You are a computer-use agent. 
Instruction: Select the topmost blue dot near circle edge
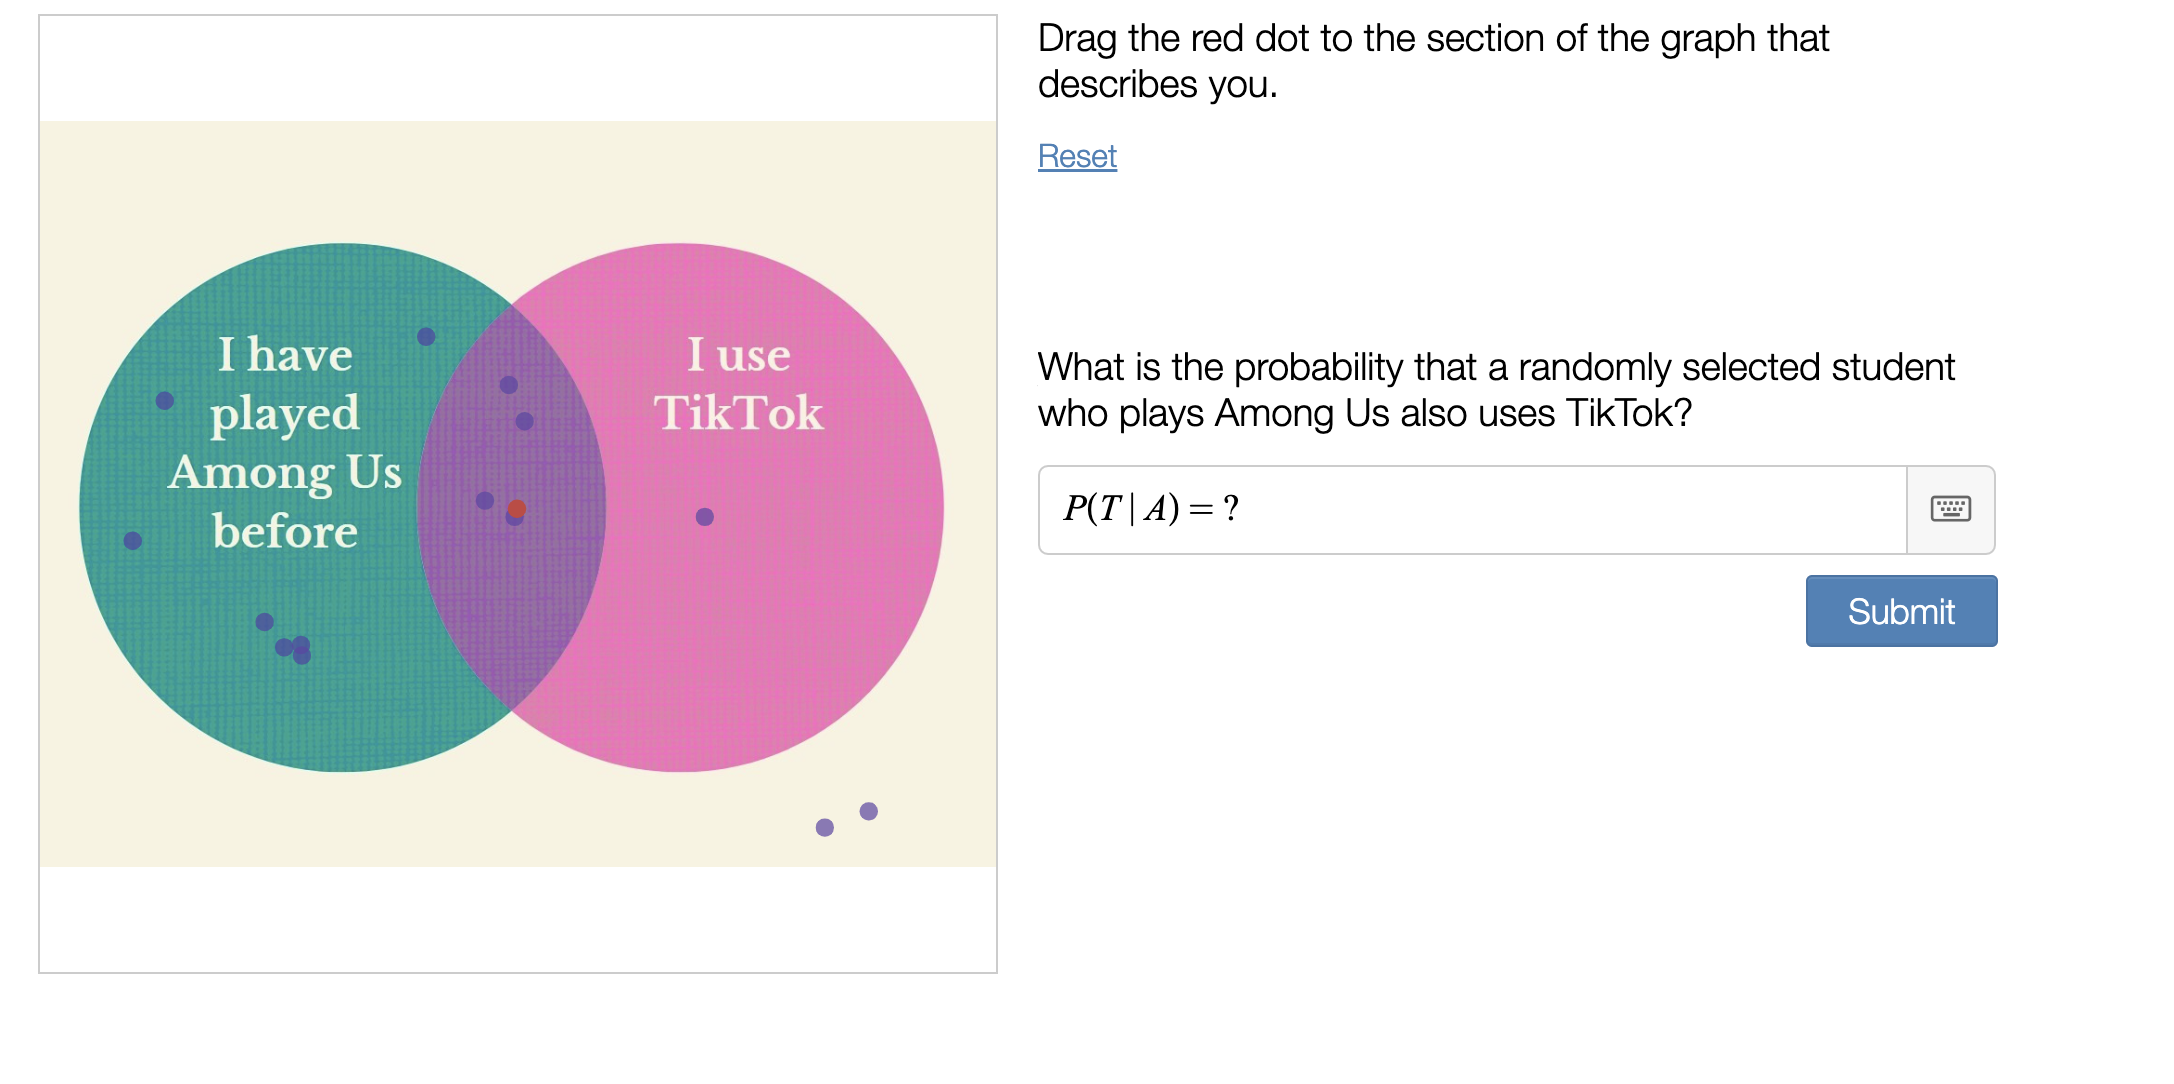[427, 336]
